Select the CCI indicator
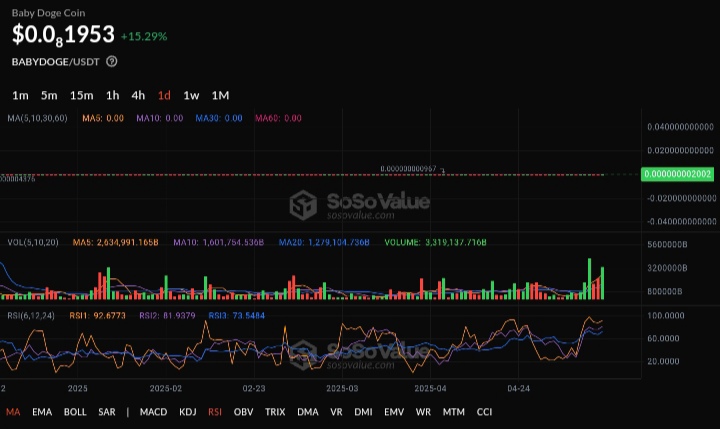 click(x=484, y=411)
